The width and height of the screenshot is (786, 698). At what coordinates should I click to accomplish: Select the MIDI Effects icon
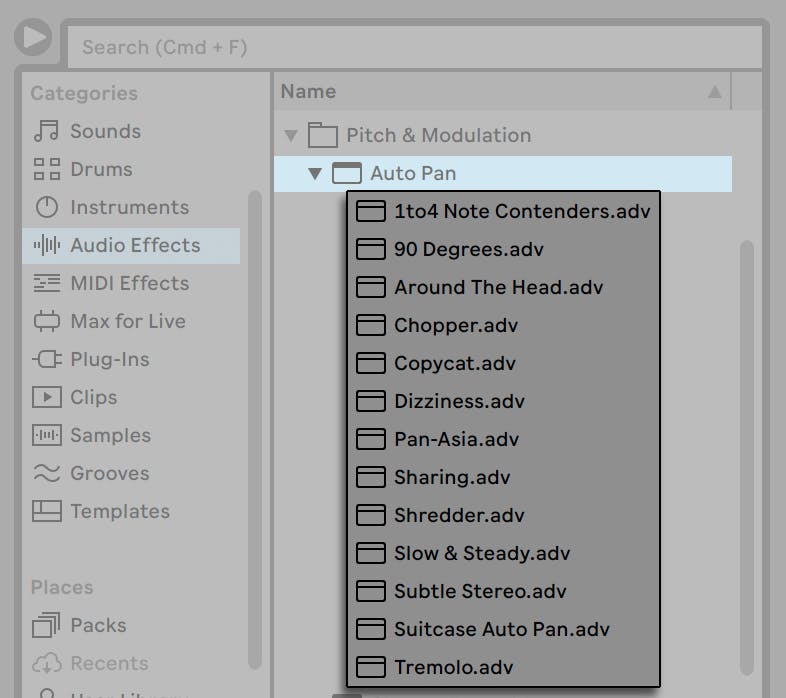[x=46, y=283]
